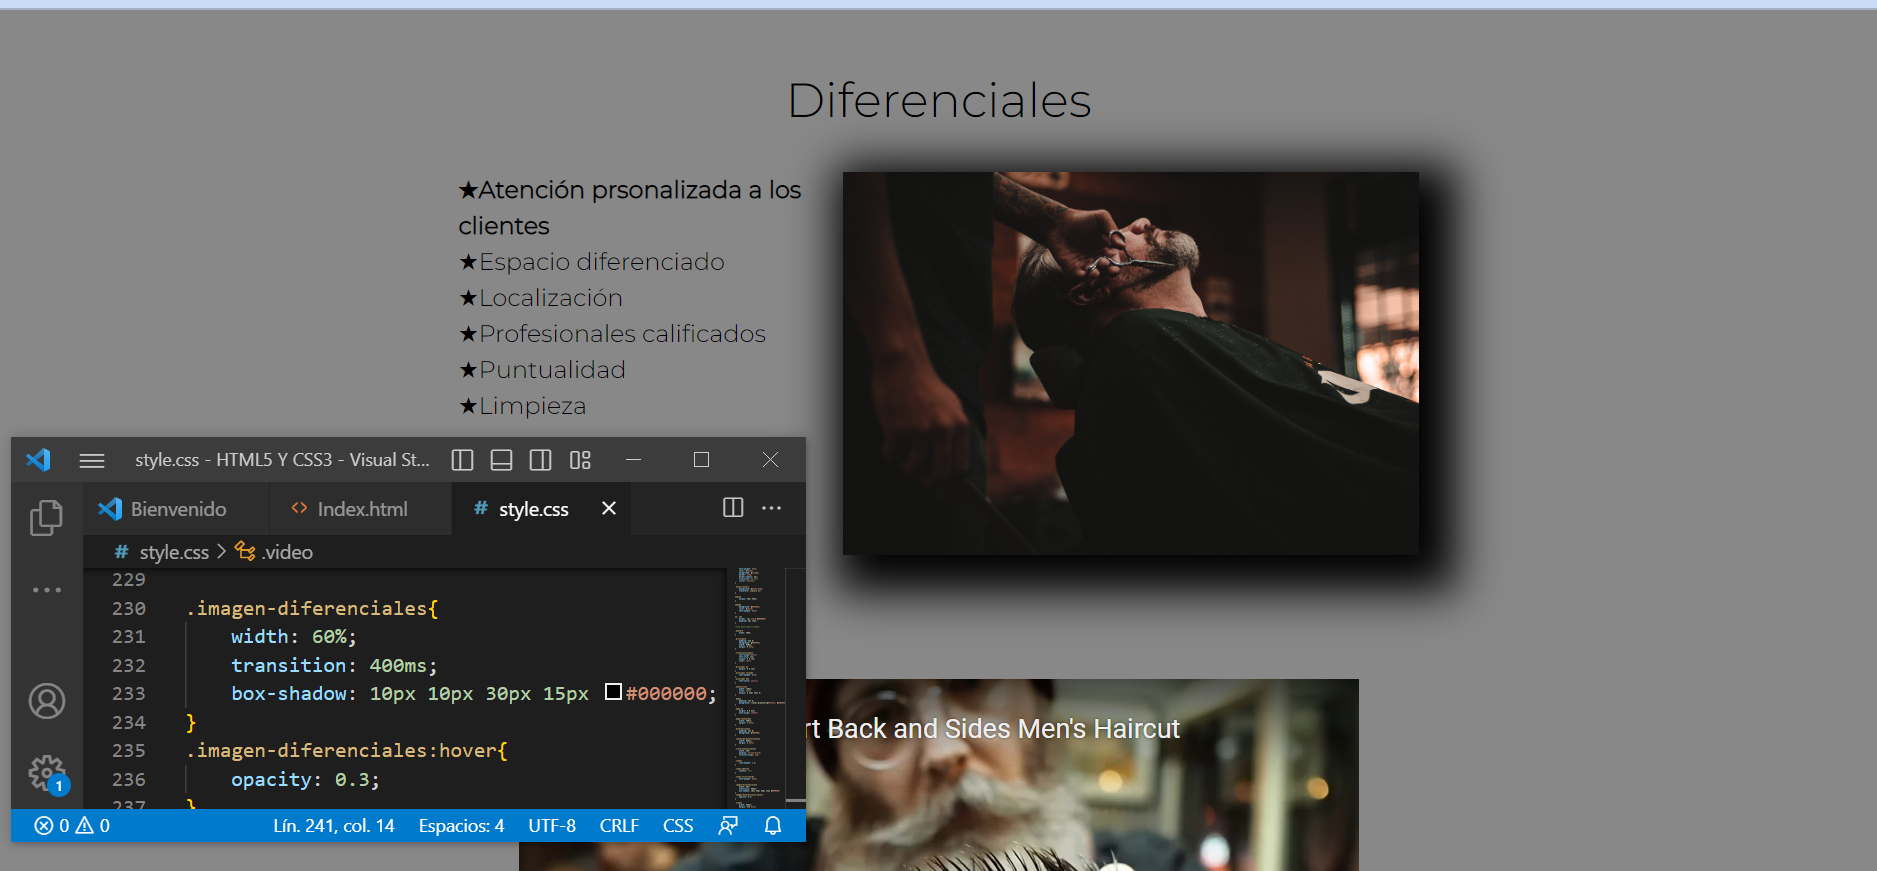Select encoding UTF-8 in status bar
Image resolution: width=1877 pixels, height=871 pixels.
(x=552, y=826)
